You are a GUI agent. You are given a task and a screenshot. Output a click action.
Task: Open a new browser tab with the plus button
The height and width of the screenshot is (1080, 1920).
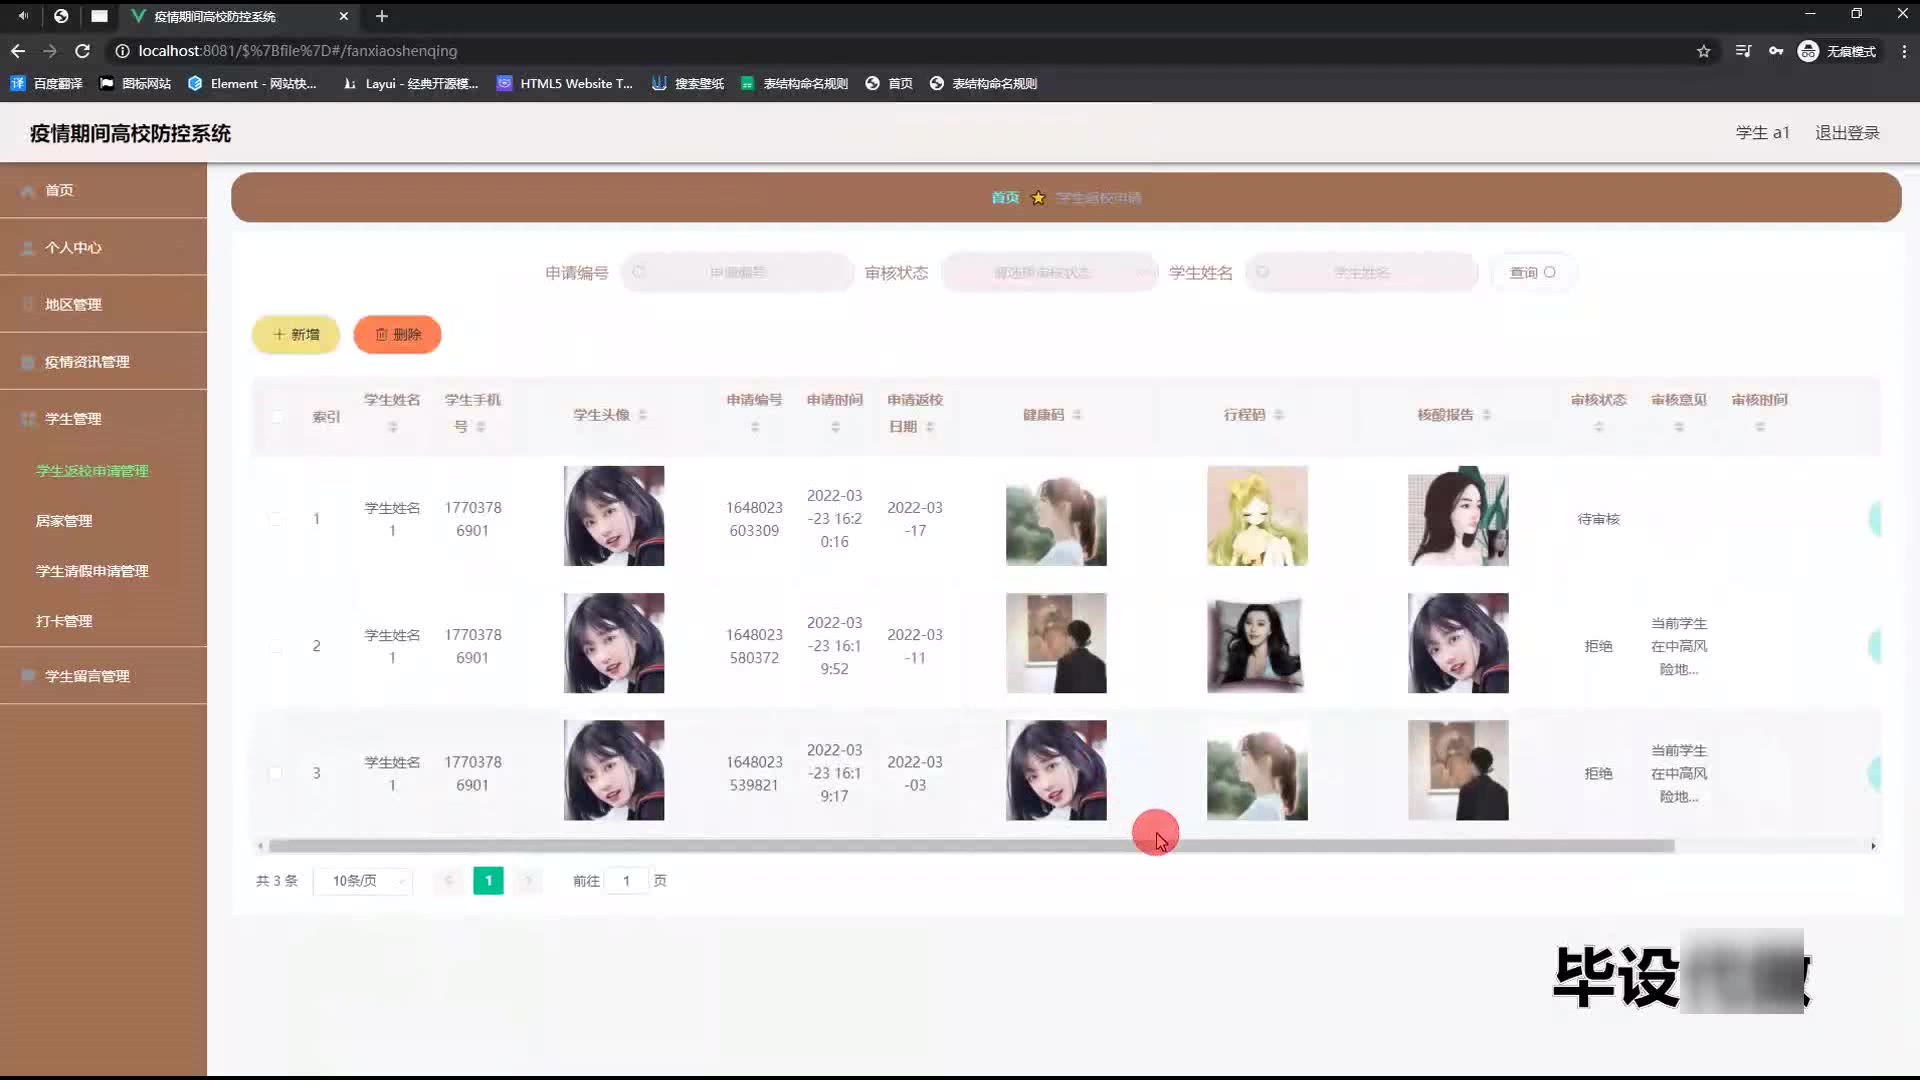tap(382, 16)
